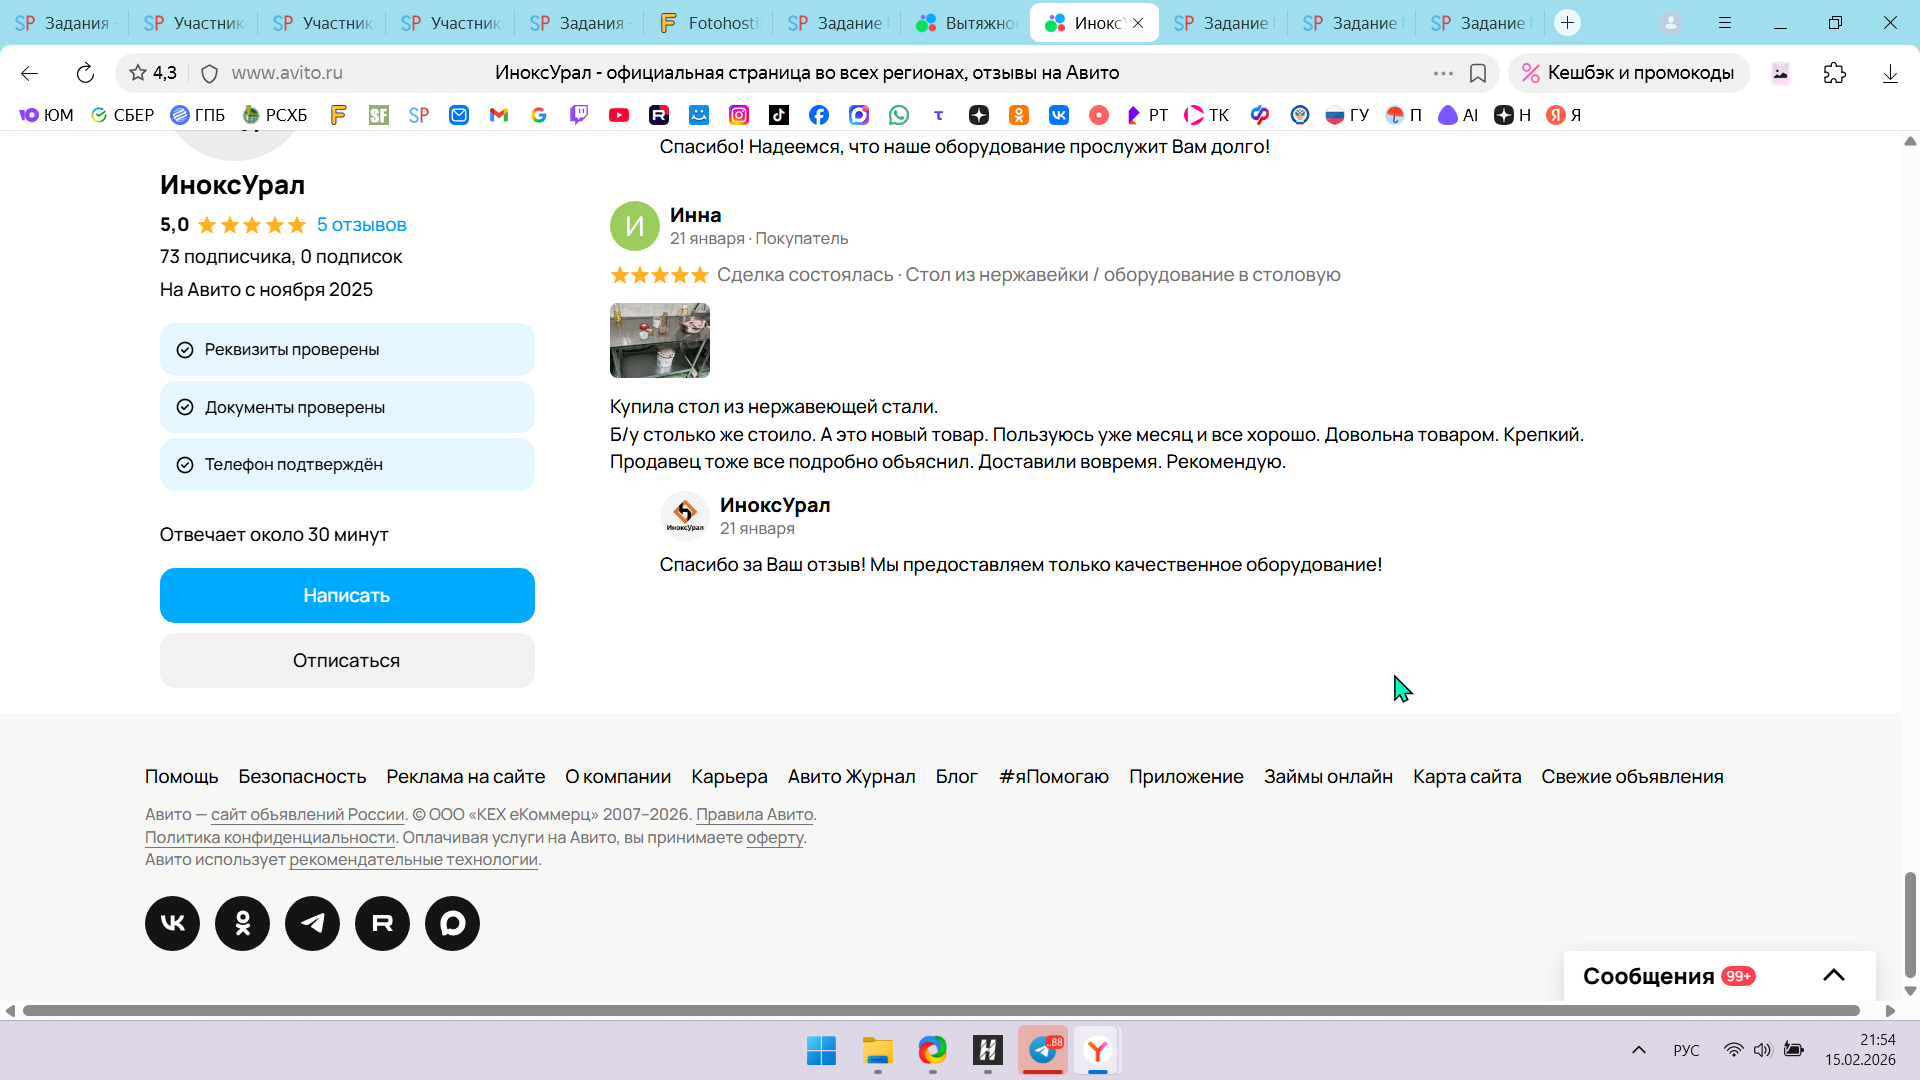Open the three-dots menu in address bar
Image resolution: width=1920 pixels, height=1080 pixels.
pos(1443,73)
